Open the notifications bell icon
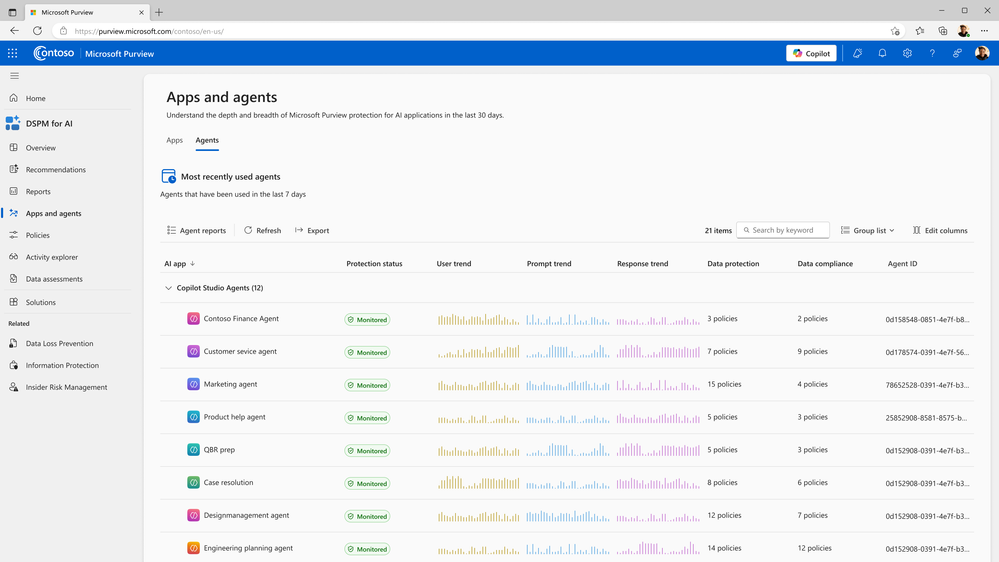999x562 pixels. [x=882, y=54]
